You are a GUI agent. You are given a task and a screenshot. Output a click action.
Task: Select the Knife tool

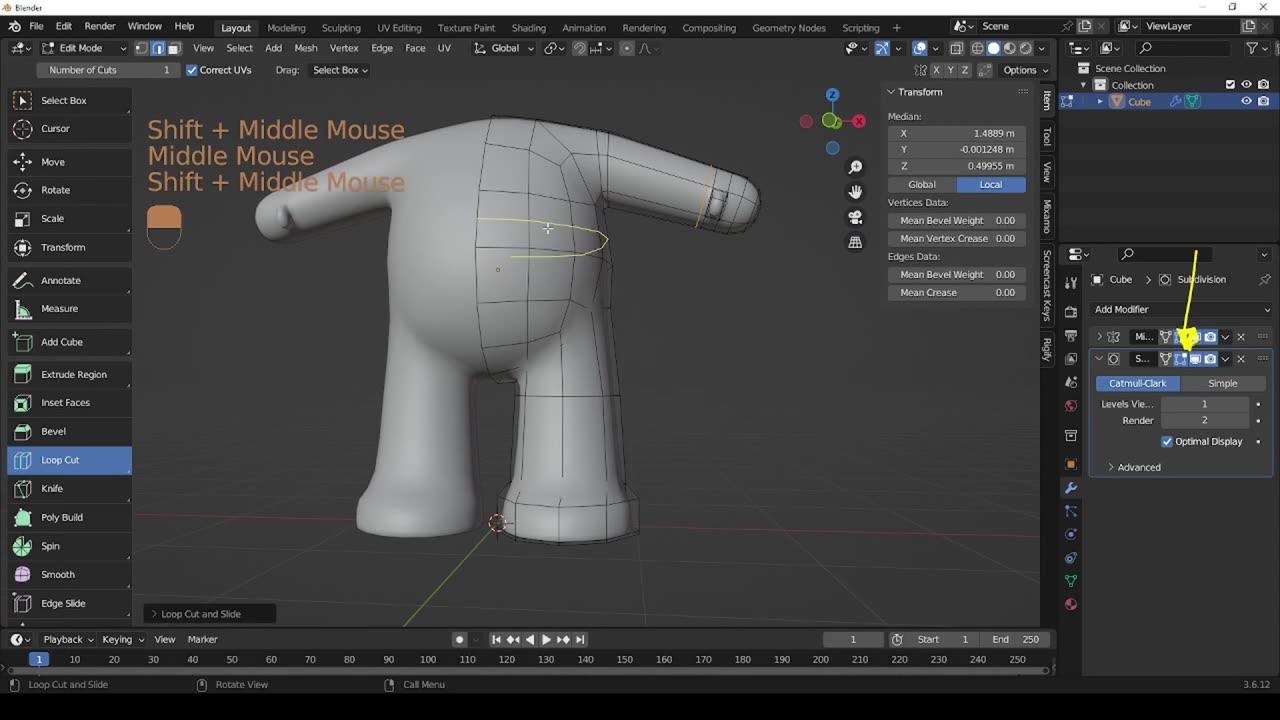(69, 488)
